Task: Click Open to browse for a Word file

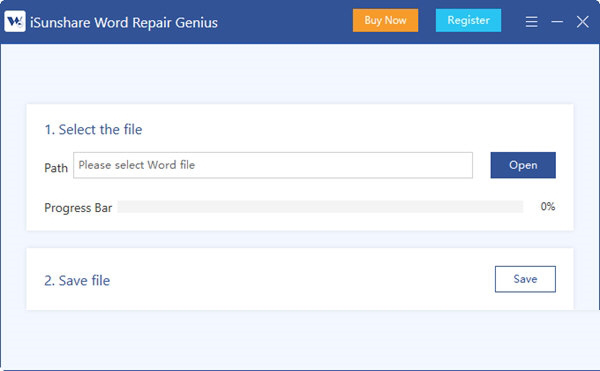Action: (x=523, y=165)
